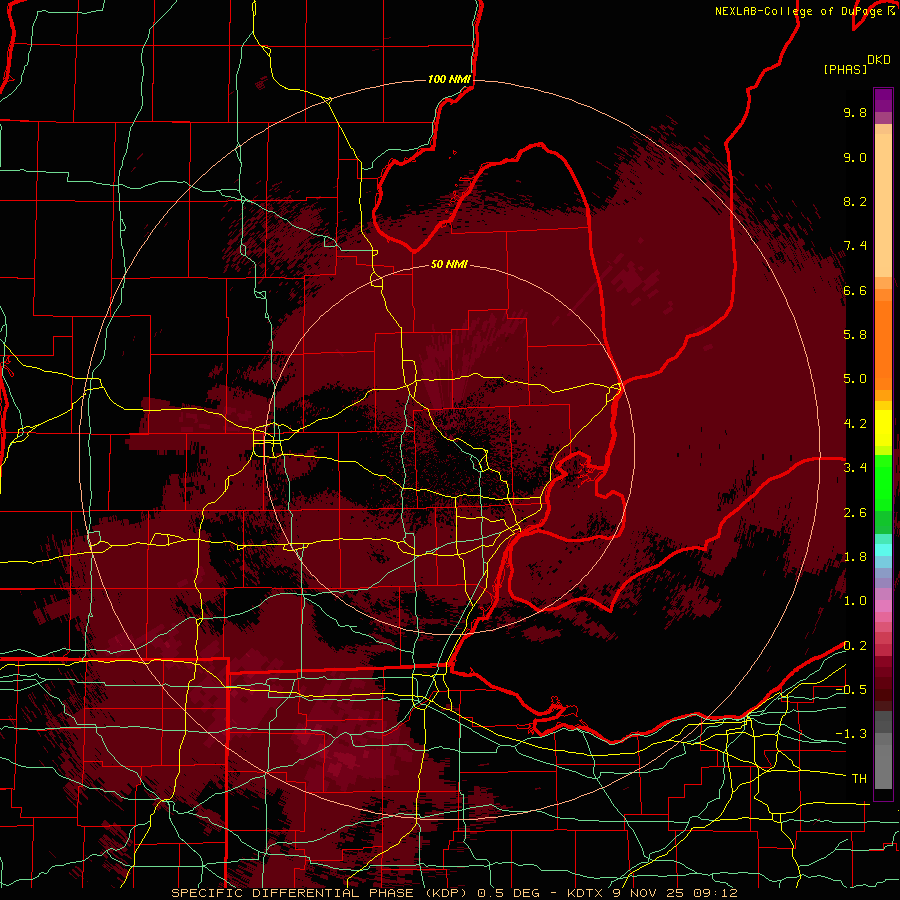Click the 2.6 legend scale value
The image size is (900, 900).
[855, 513]
